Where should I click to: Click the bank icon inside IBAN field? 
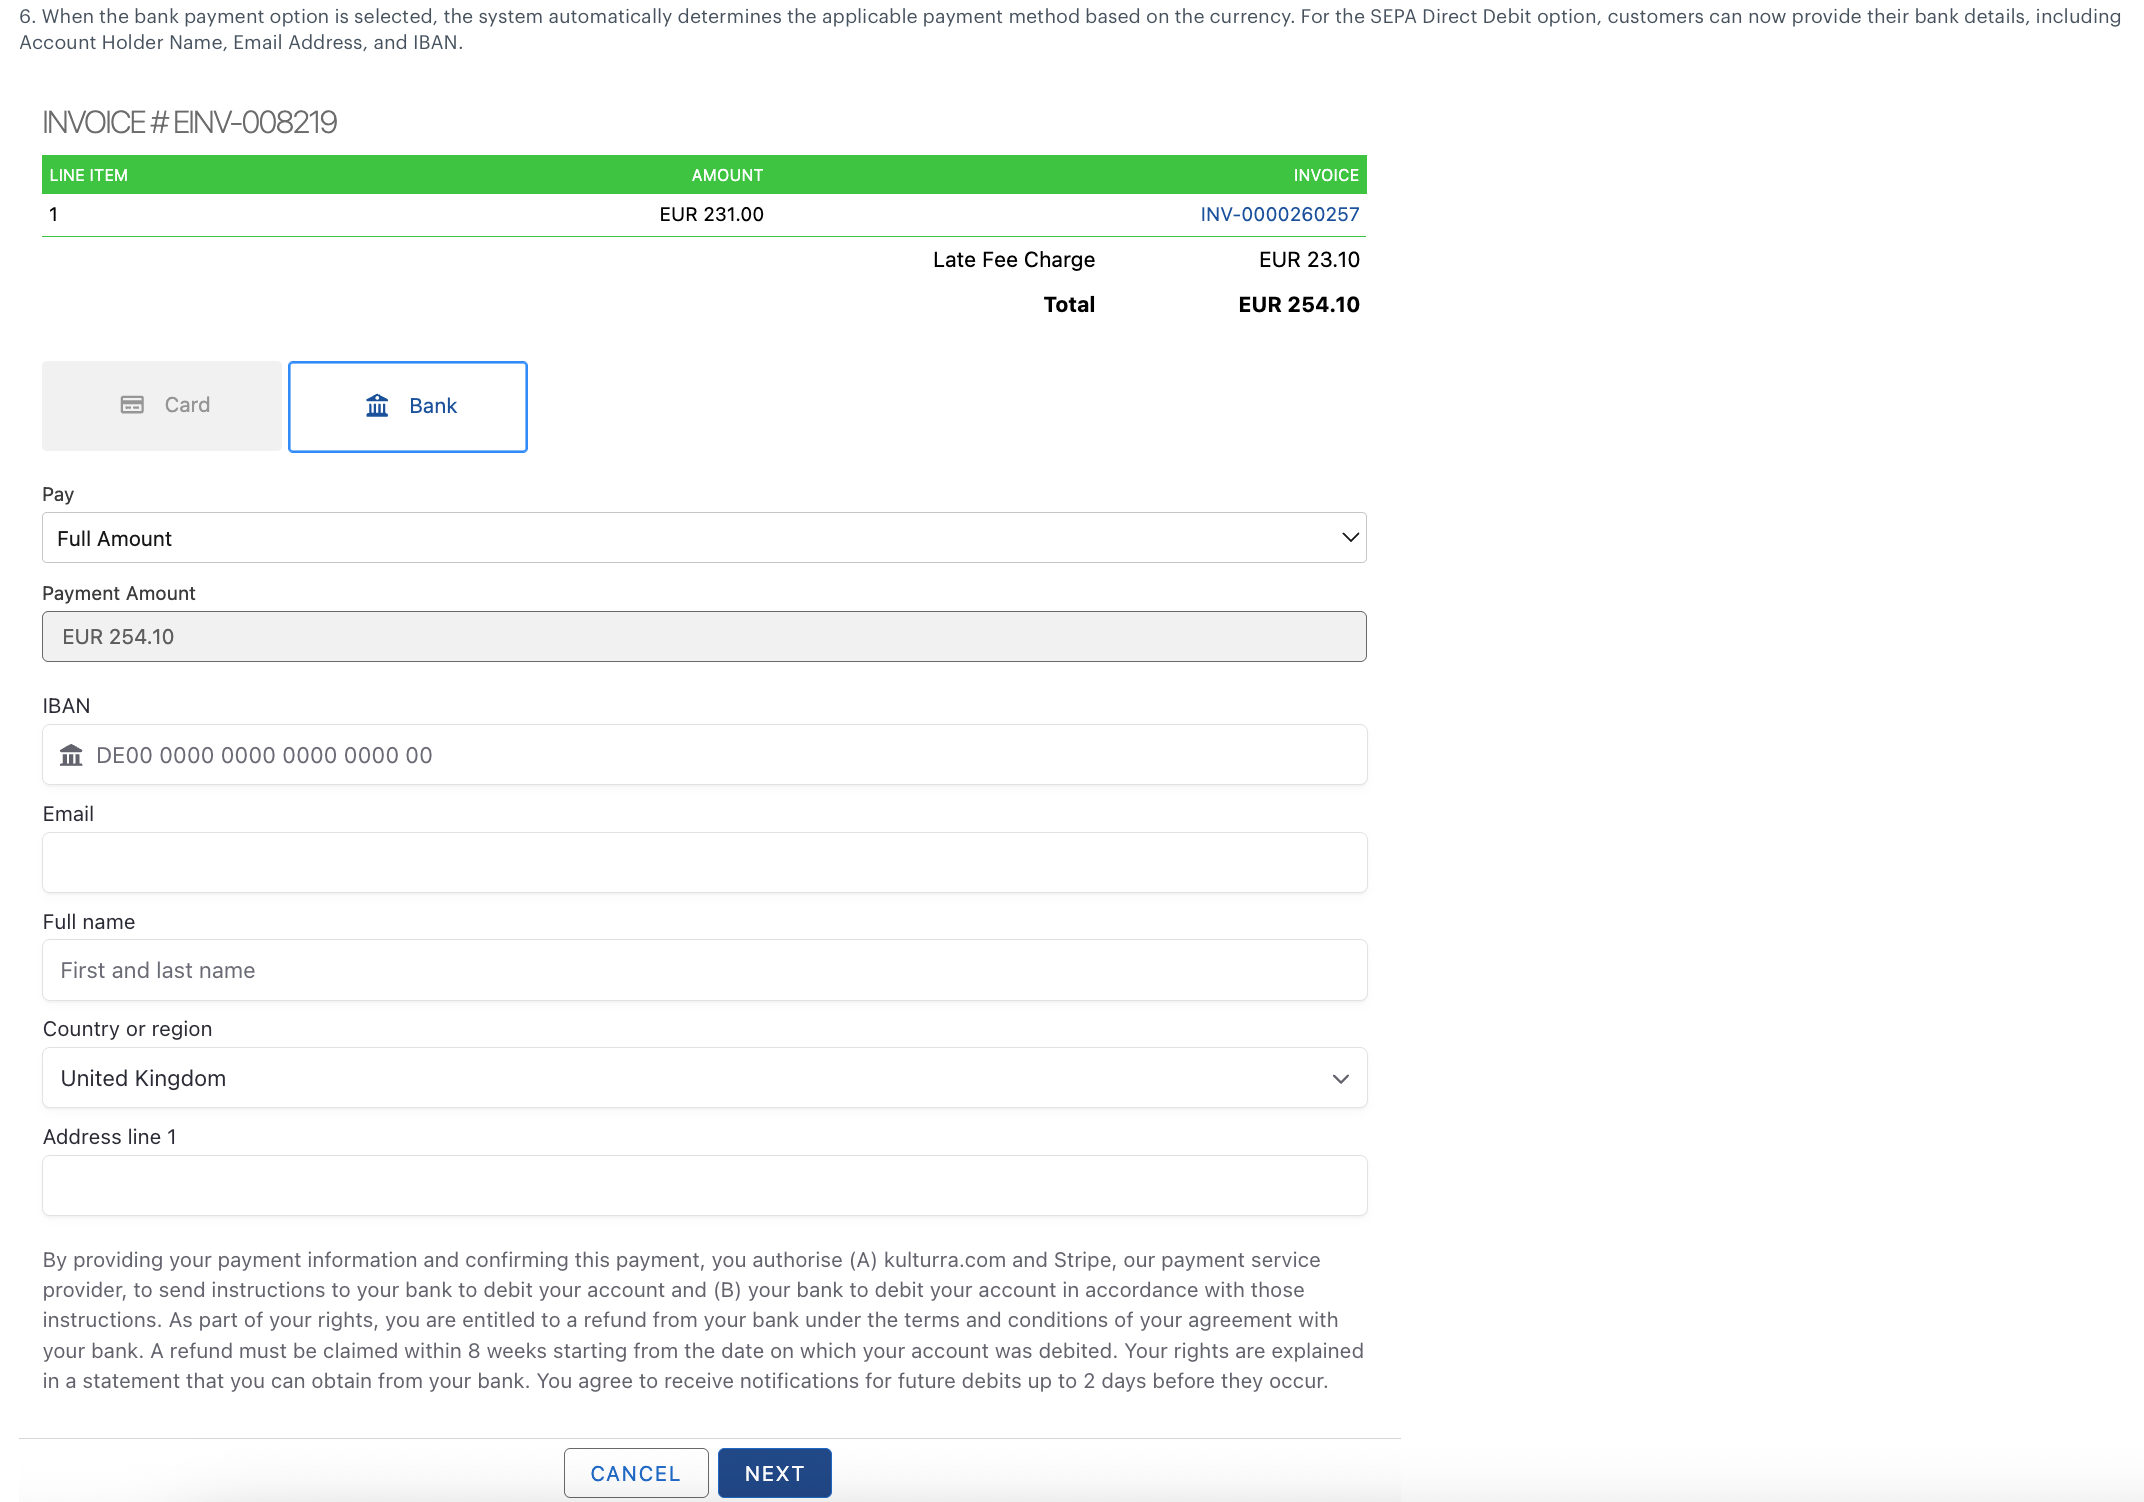(71, 756)
